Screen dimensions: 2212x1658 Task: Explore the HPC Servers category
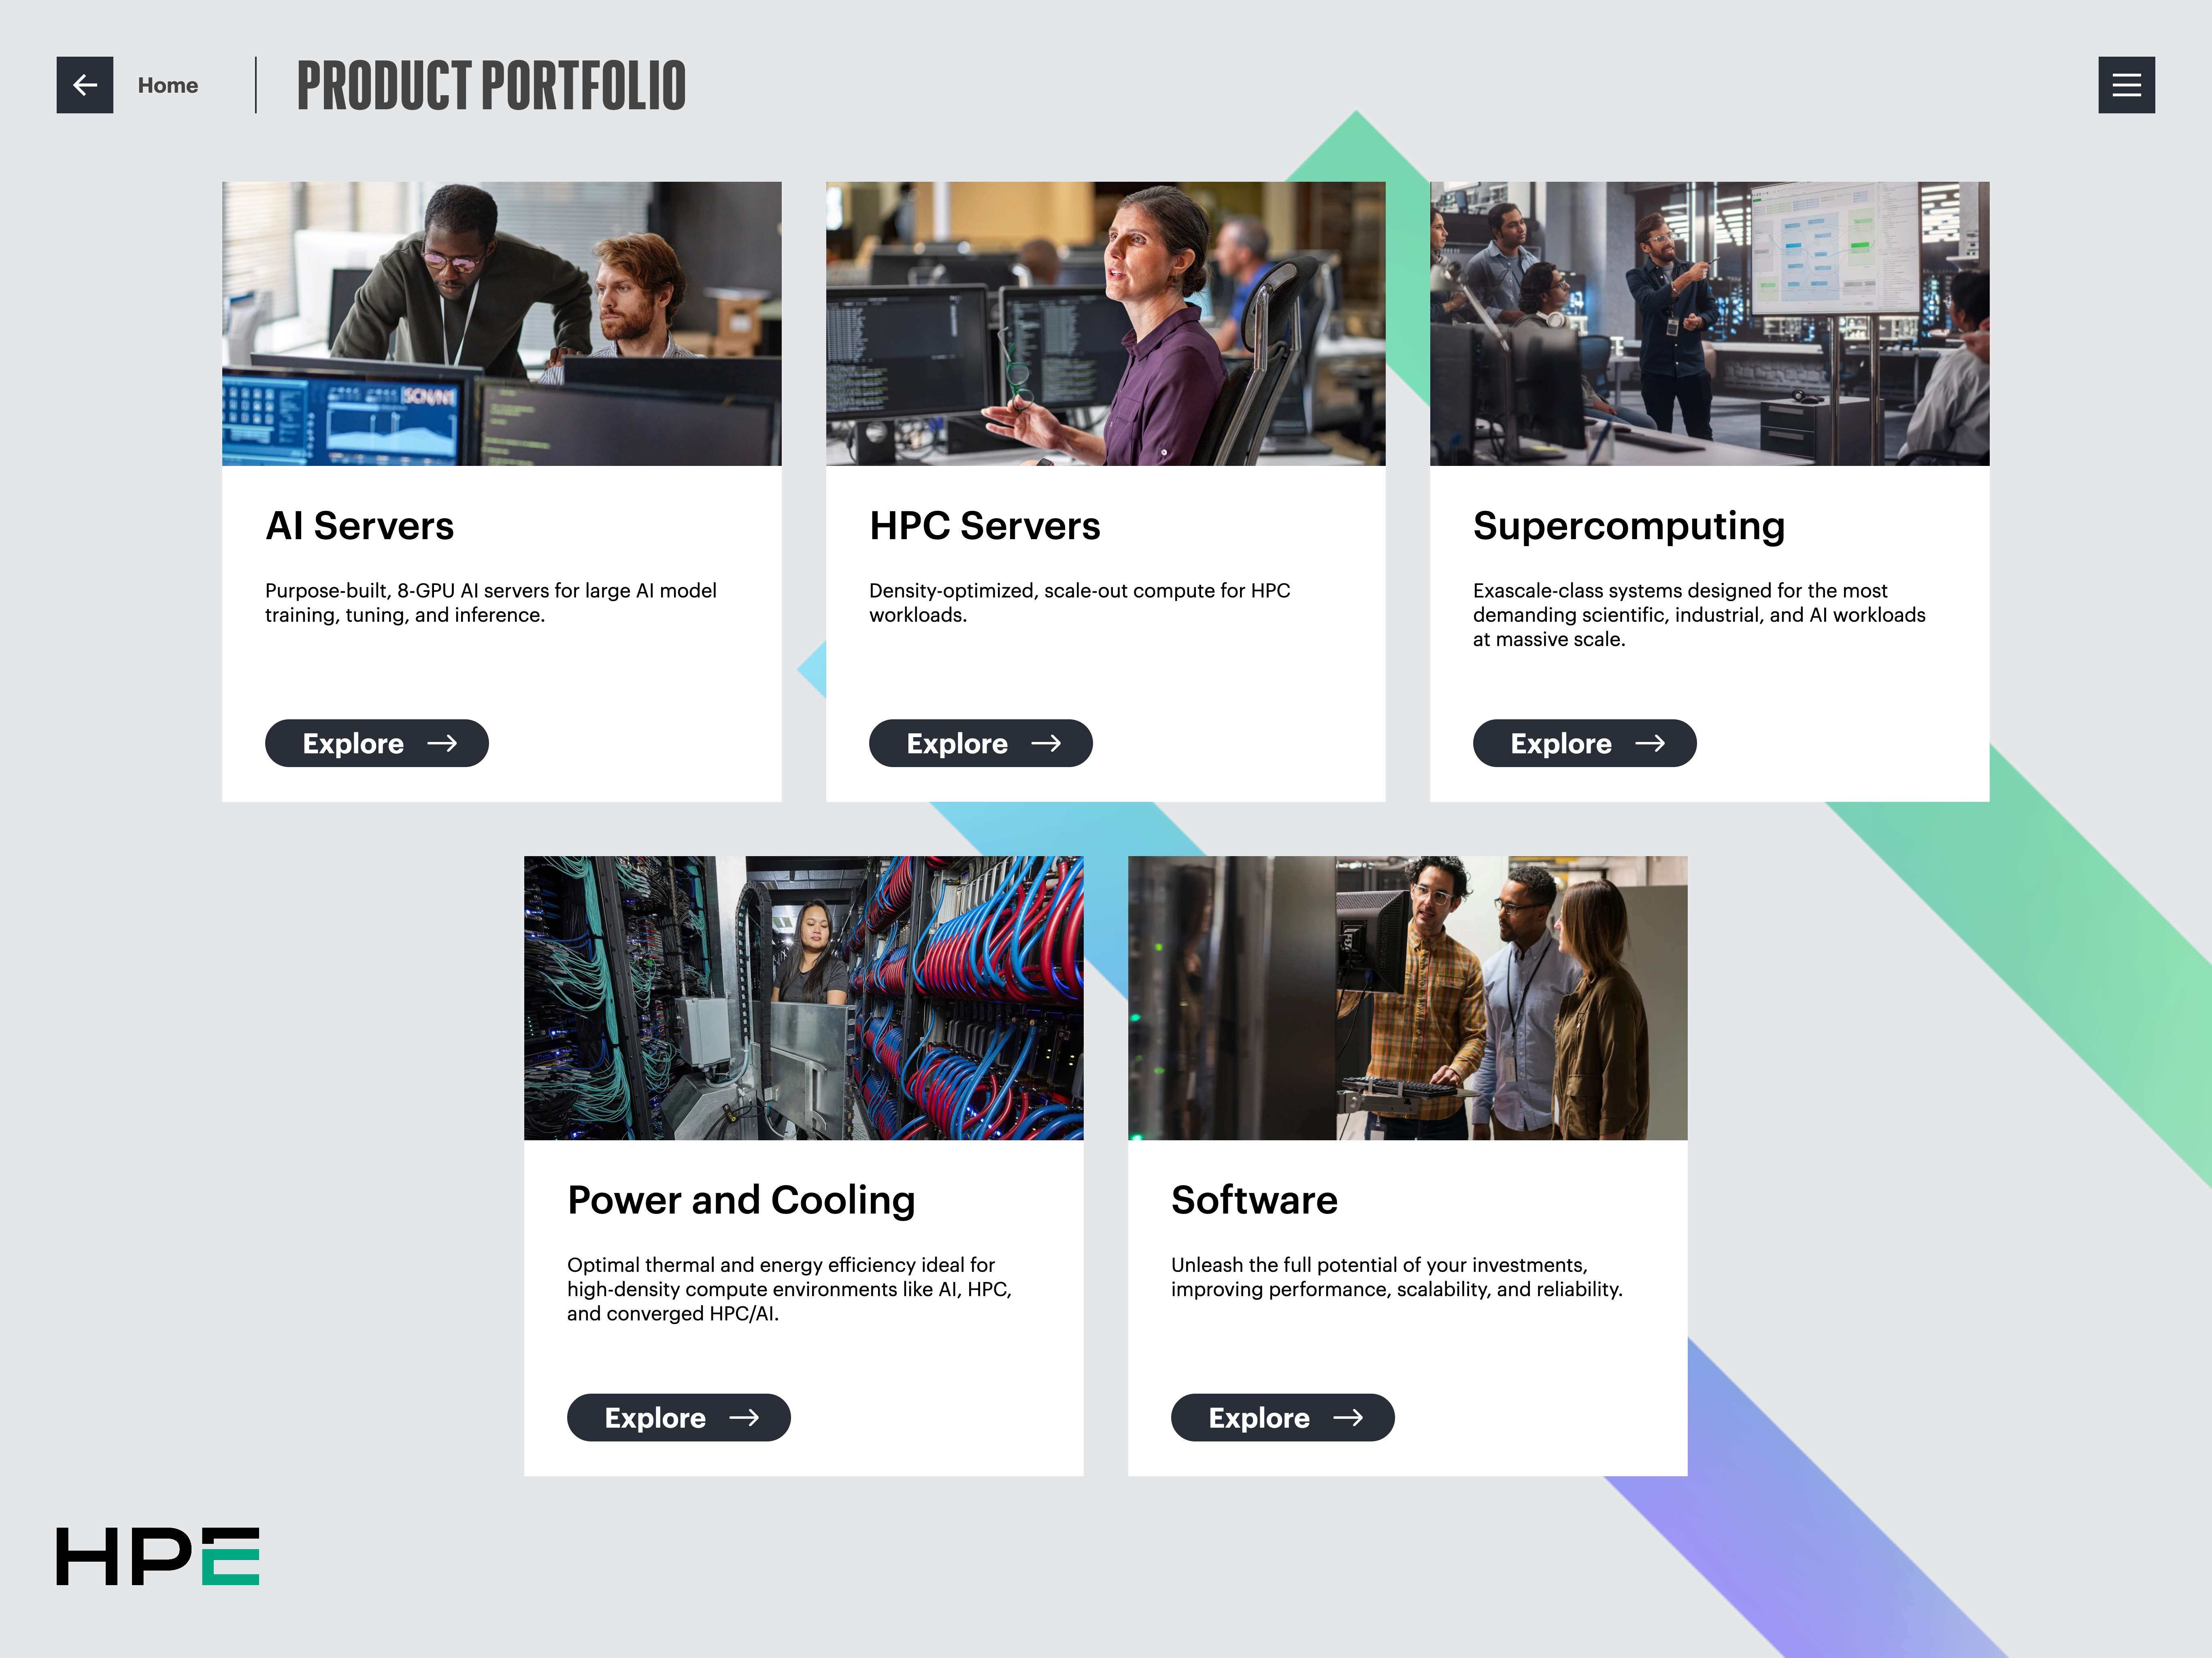tap(981, 743)
